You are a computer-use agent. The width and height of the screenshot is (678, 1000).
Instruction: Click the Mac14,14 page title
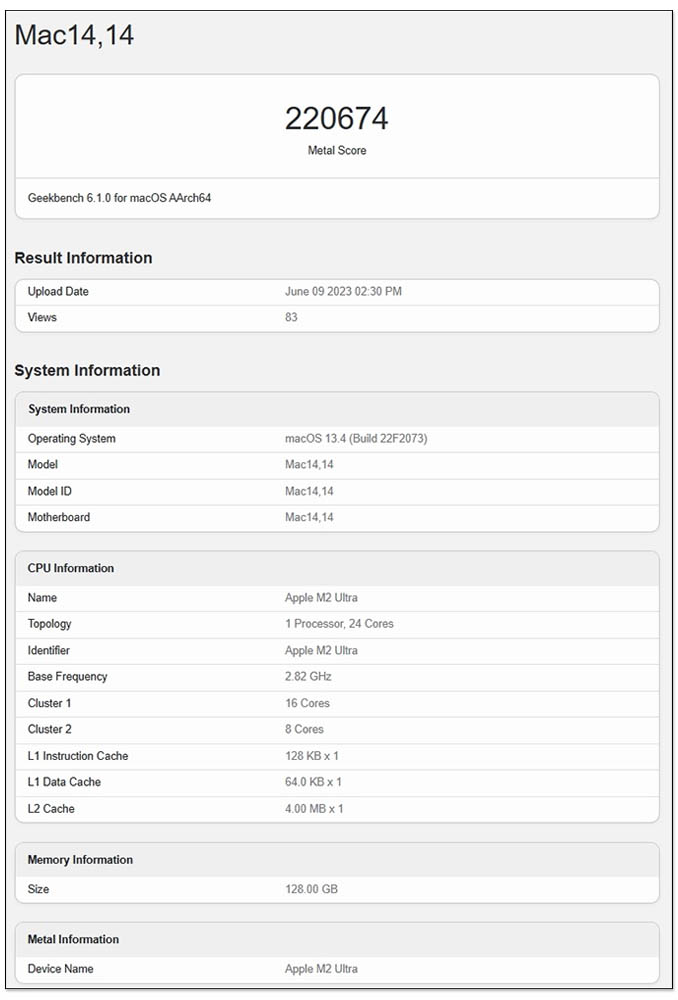coord(74,35)
